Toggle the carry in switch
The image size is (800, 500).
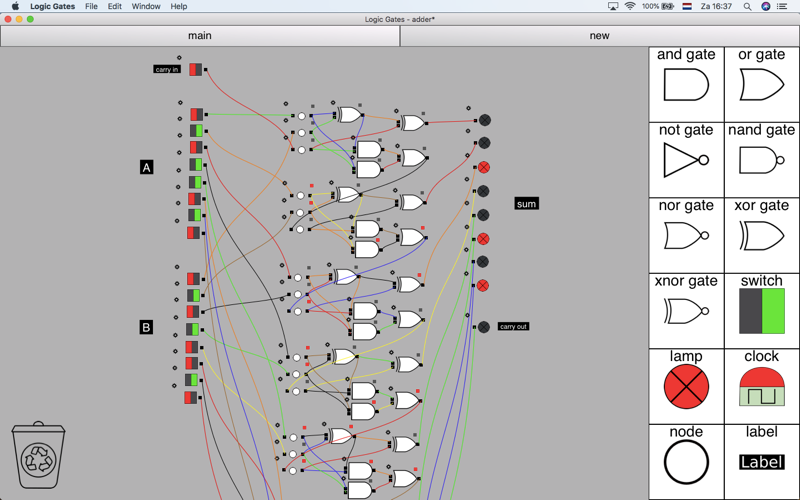point(196,70)
